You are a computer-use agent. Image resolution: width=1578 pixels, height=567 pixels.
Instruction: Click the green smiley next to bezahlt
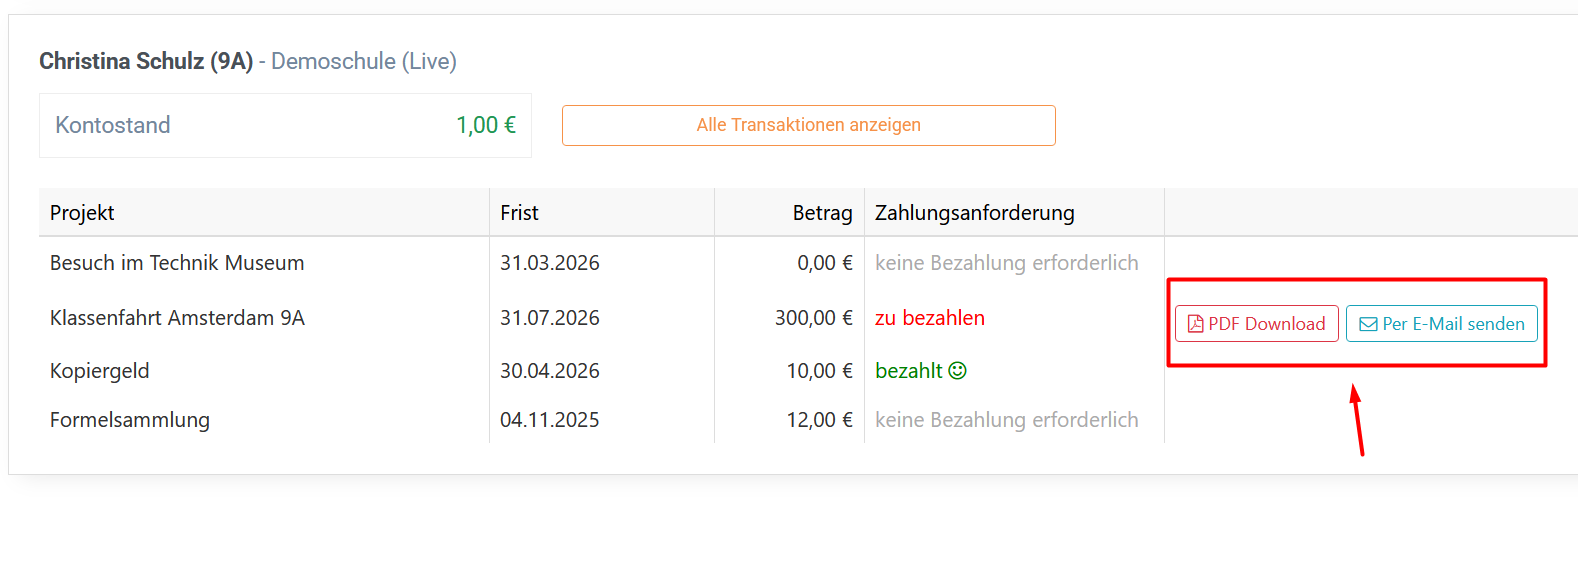pos(958,371)
